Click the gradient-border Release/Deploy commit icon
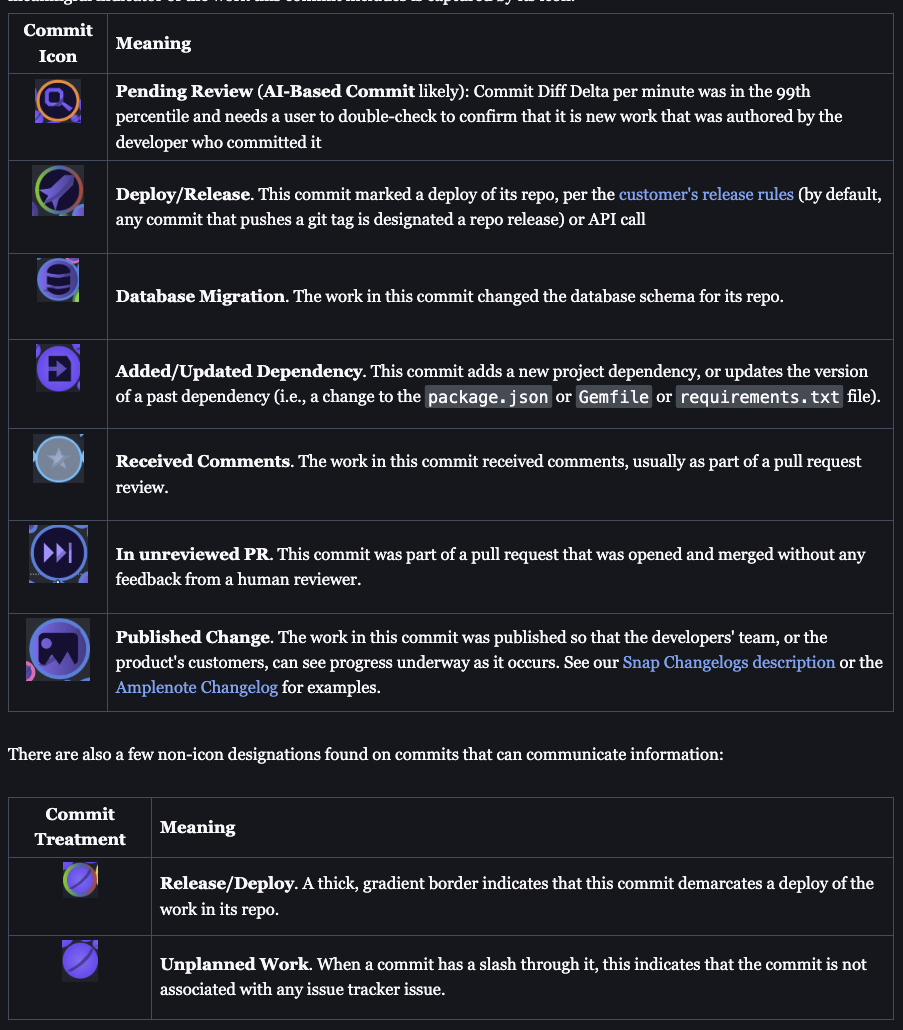 [80, 879]
